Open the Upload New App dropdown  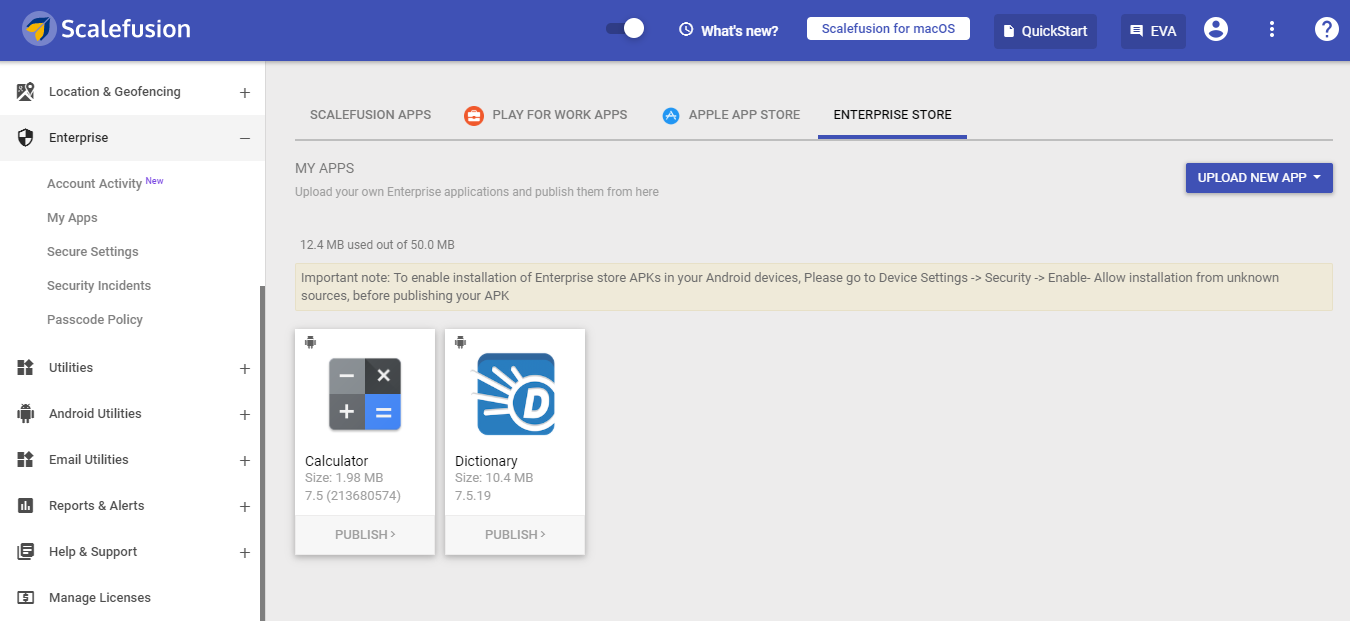point(1259,178)
